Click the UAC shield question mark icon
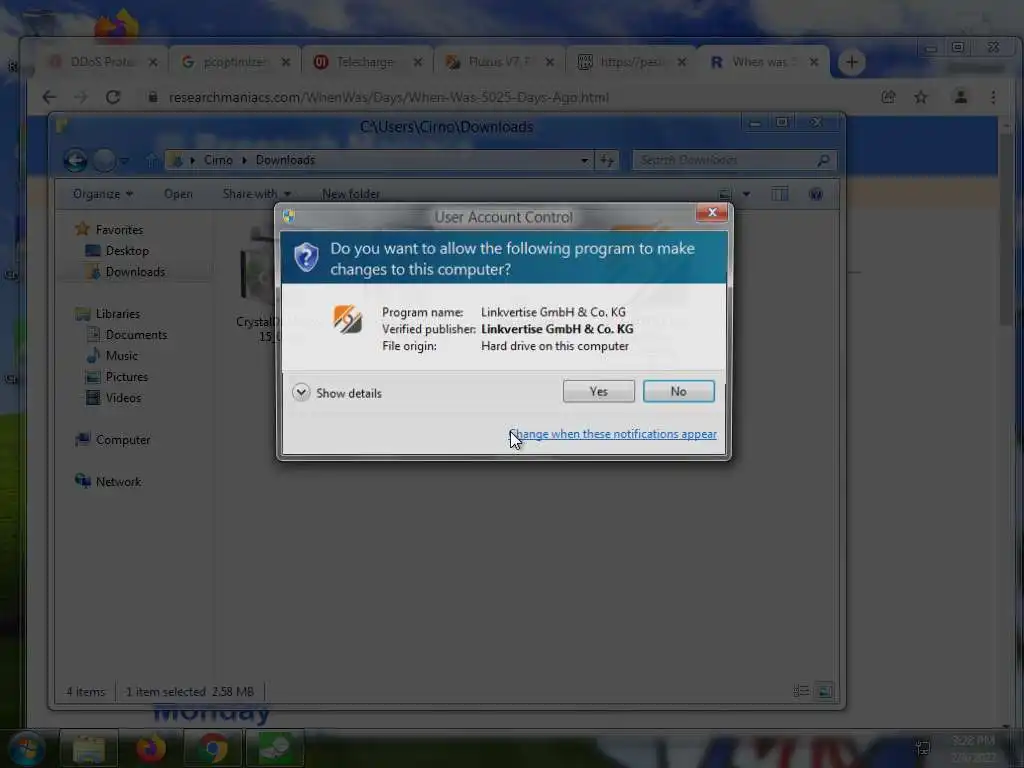This screenshot has width=1024, height=768. coord(306,257)
